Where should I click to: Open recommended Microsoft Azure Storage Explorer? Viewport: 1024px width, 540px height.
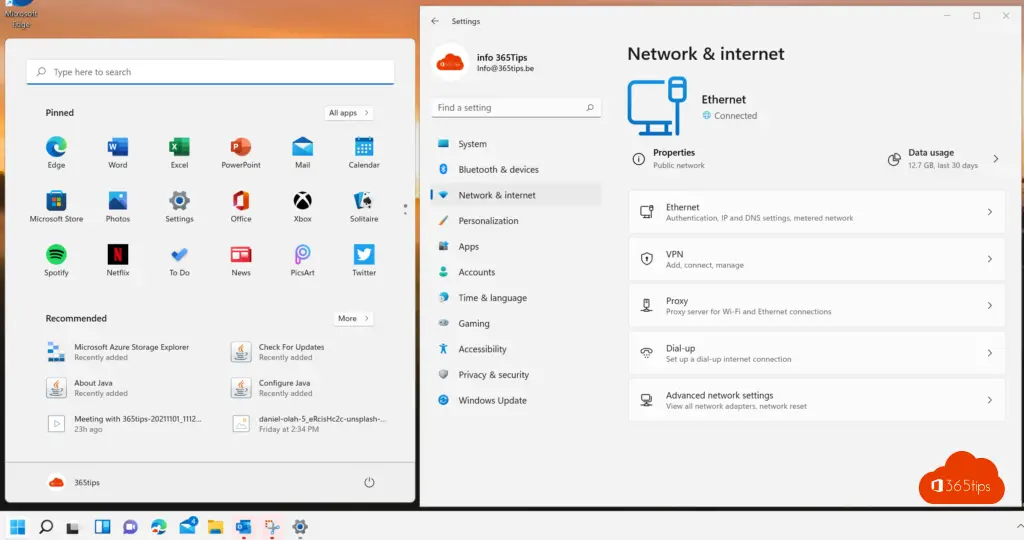(119, 352)
